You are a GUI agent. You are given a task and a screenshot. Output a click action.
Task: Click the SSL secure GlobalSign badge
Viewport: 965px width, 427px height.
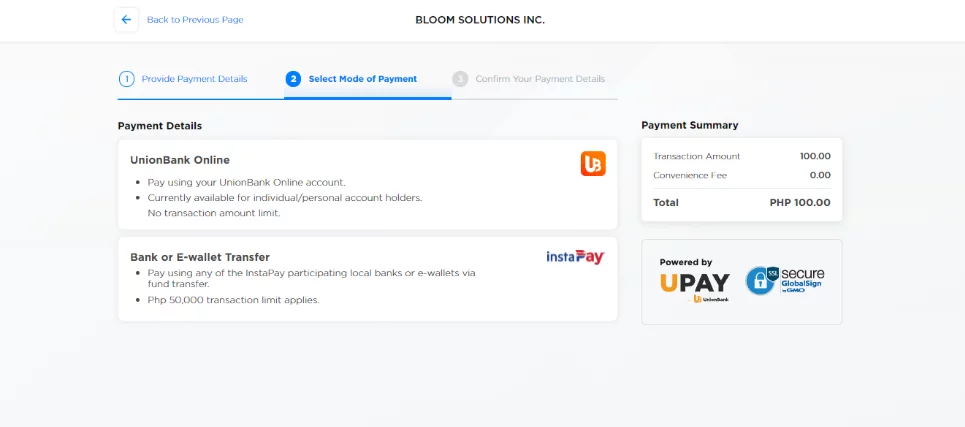pyautogui.click(x=784, y=281)
